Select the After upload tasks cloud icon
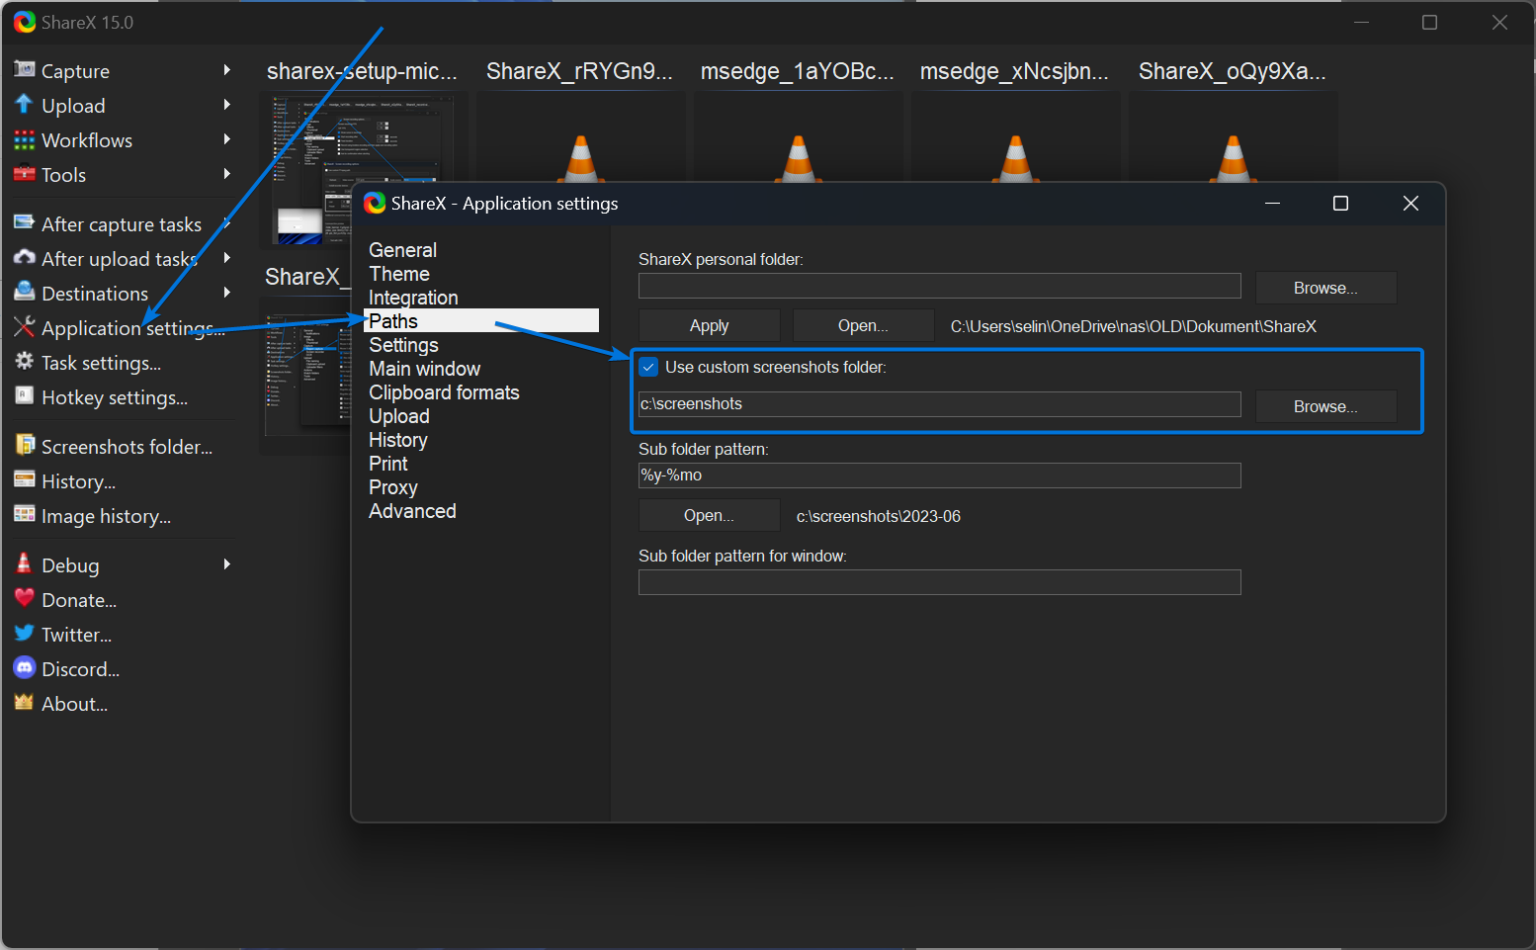 point(23,258)
